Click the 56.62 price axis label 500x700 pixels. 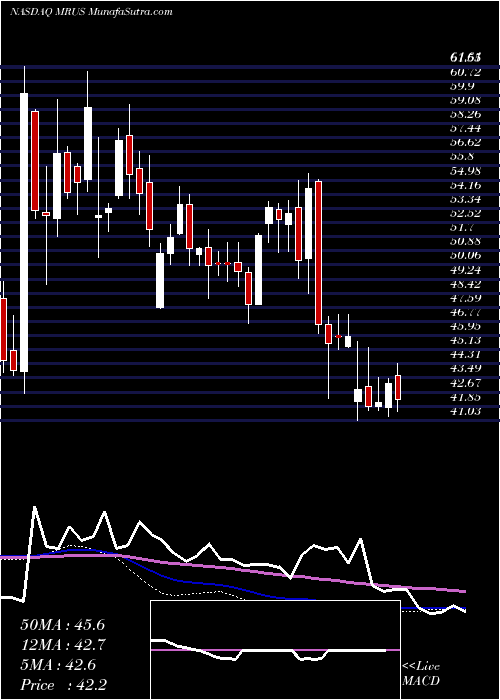466,142
